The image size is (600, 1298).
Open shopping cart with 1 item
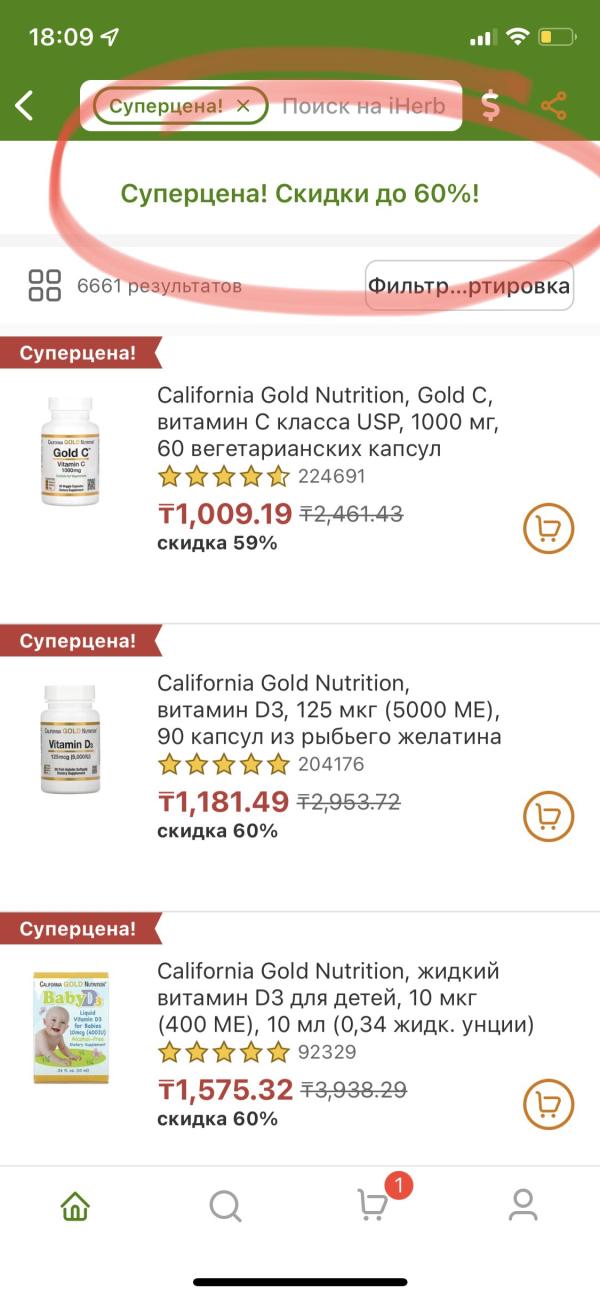[x=374, y=1206]
